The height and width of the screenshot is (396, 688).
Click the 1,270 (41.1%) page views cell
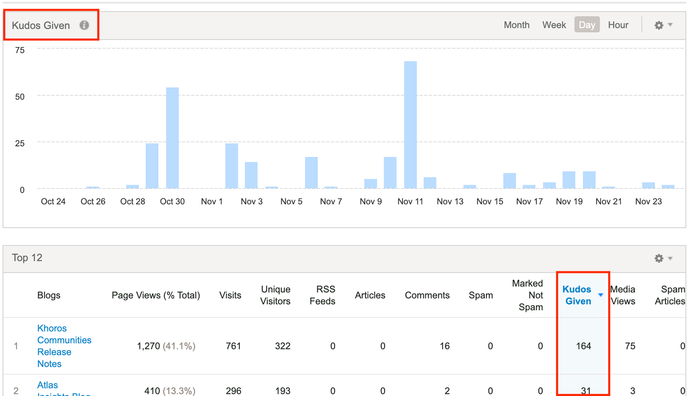[x=166, y=346]
